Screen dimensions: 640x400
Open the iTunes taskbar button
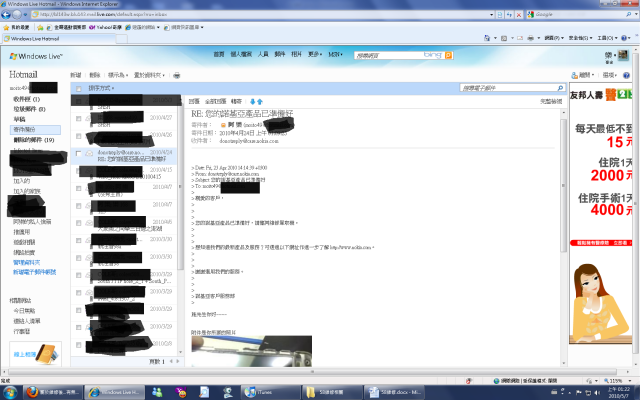pos(271,392)
